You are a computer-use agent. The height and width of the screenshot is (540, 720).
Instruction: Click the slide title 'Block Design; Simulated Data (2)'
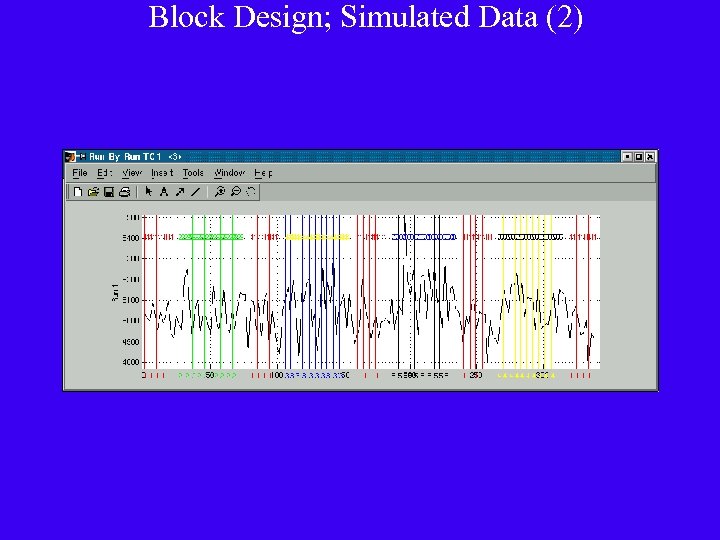pos(366,17)
